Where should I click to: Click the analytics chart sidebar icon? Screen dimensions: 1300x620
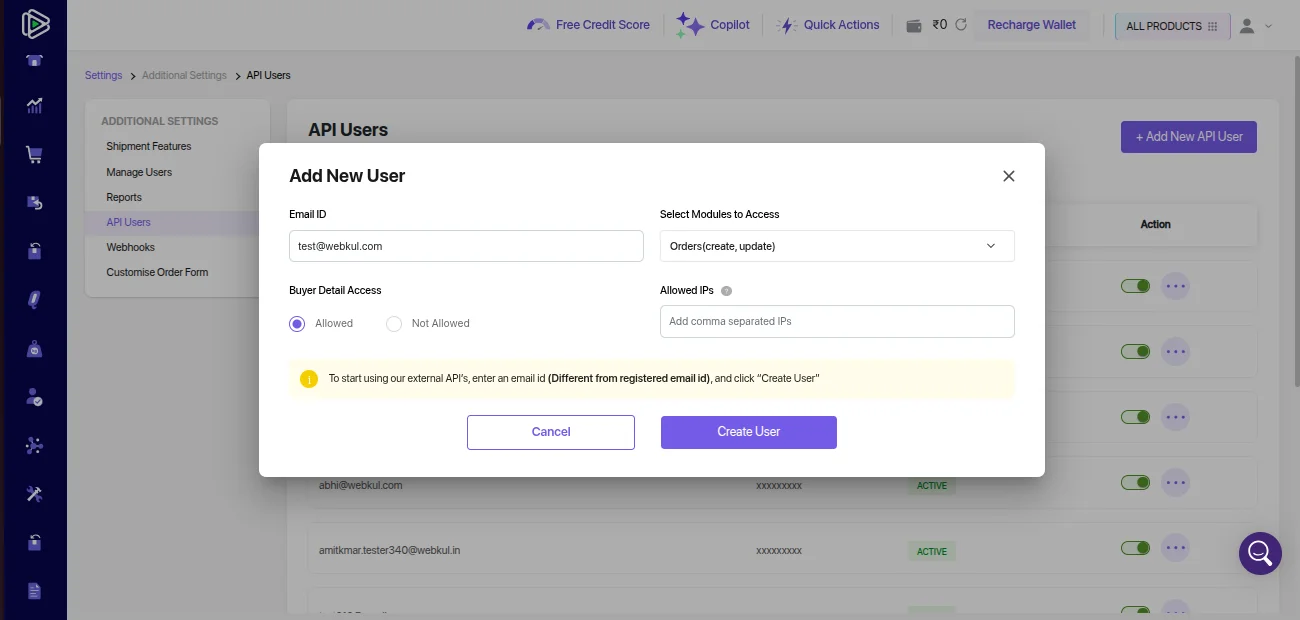pos(34,105)
